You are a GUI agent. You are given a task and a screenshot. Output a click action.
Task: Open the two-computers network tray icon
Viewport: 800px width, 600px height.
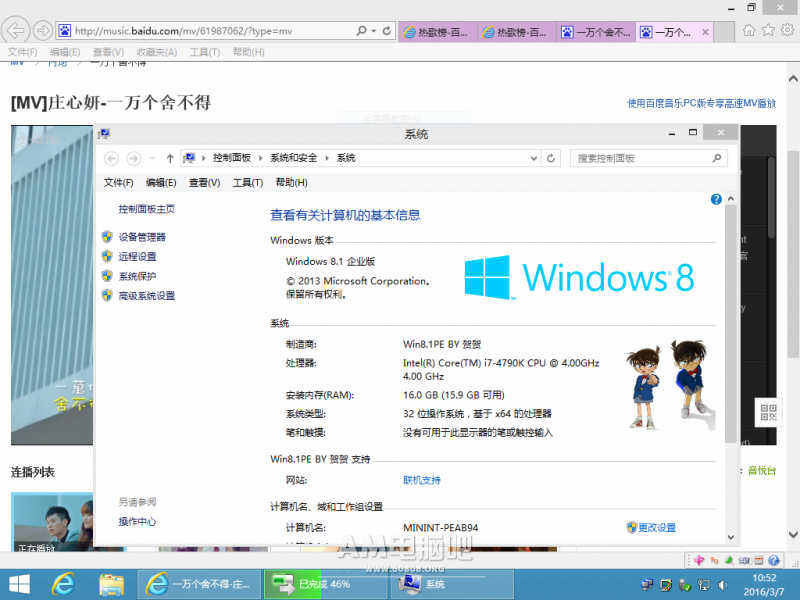tap(647, 585)
